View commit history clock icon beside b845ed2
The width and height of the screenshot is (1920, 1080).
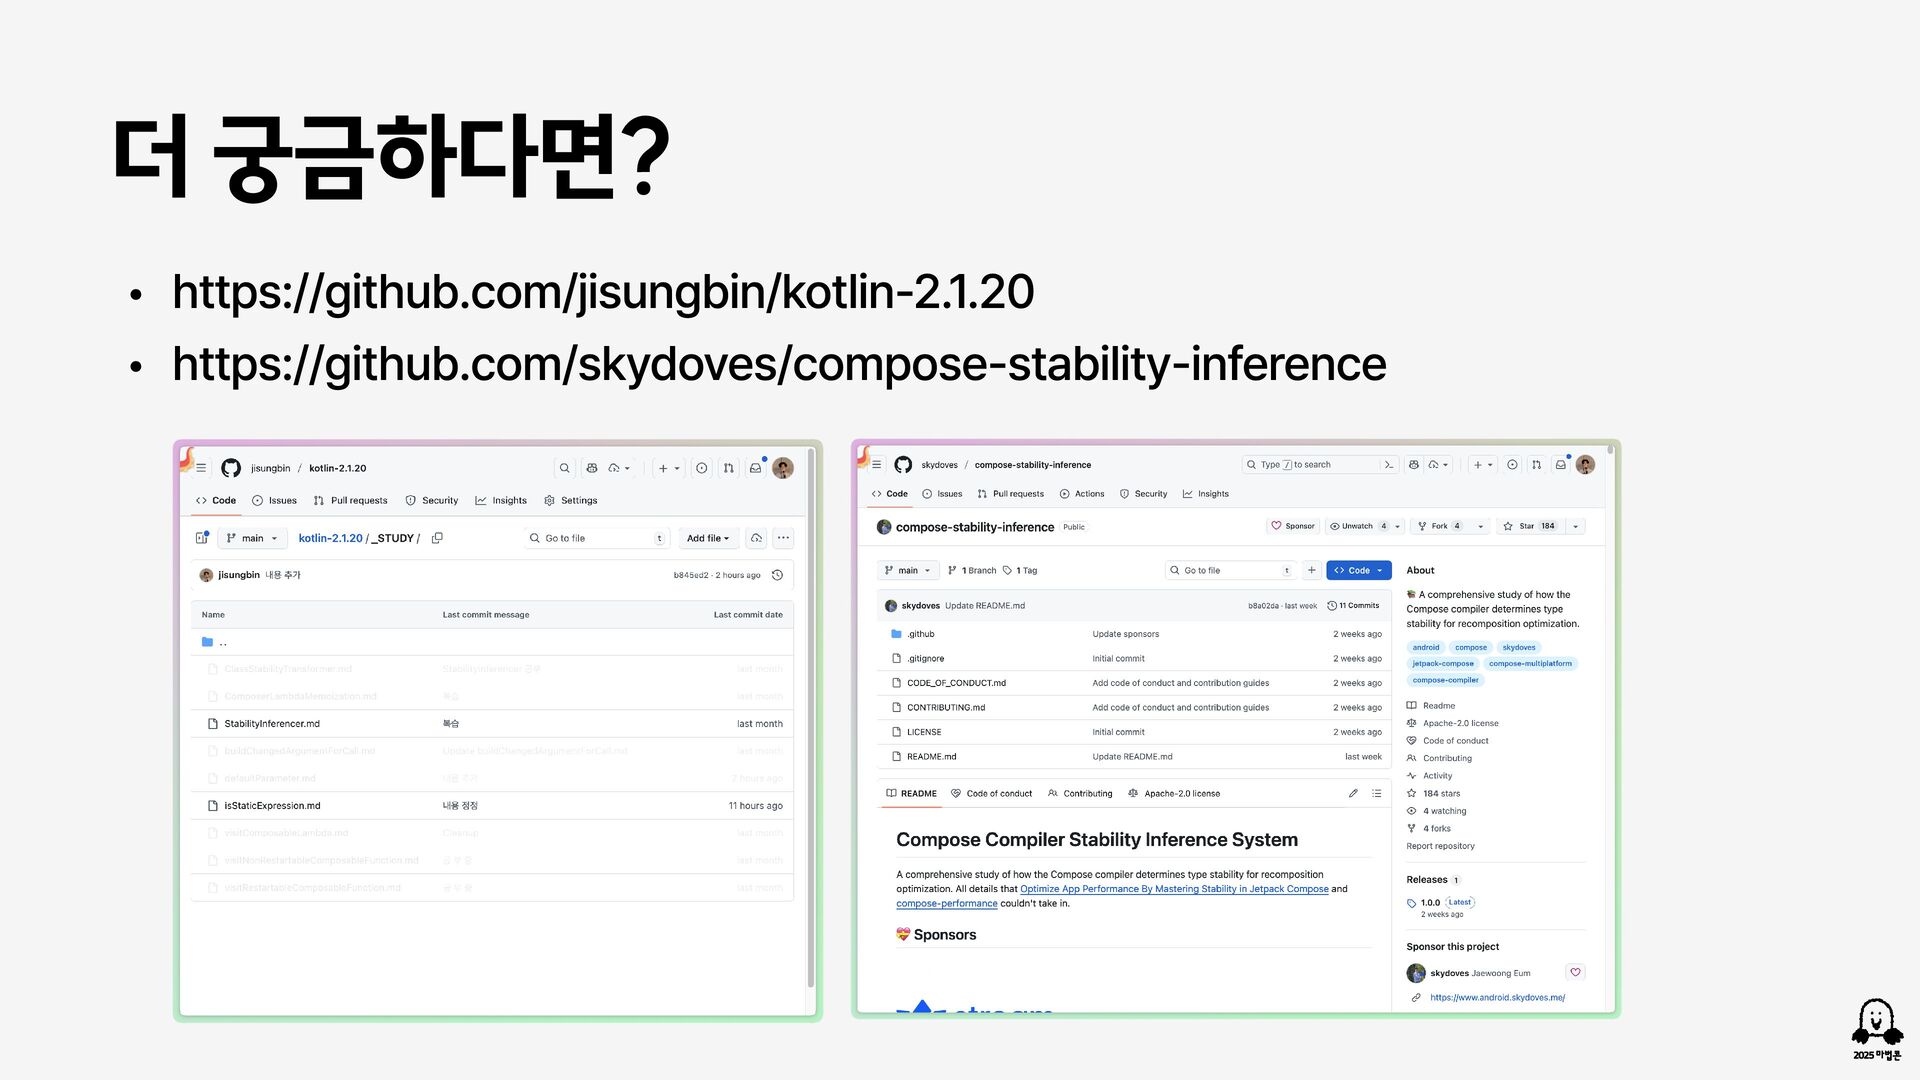click(777, 575)
